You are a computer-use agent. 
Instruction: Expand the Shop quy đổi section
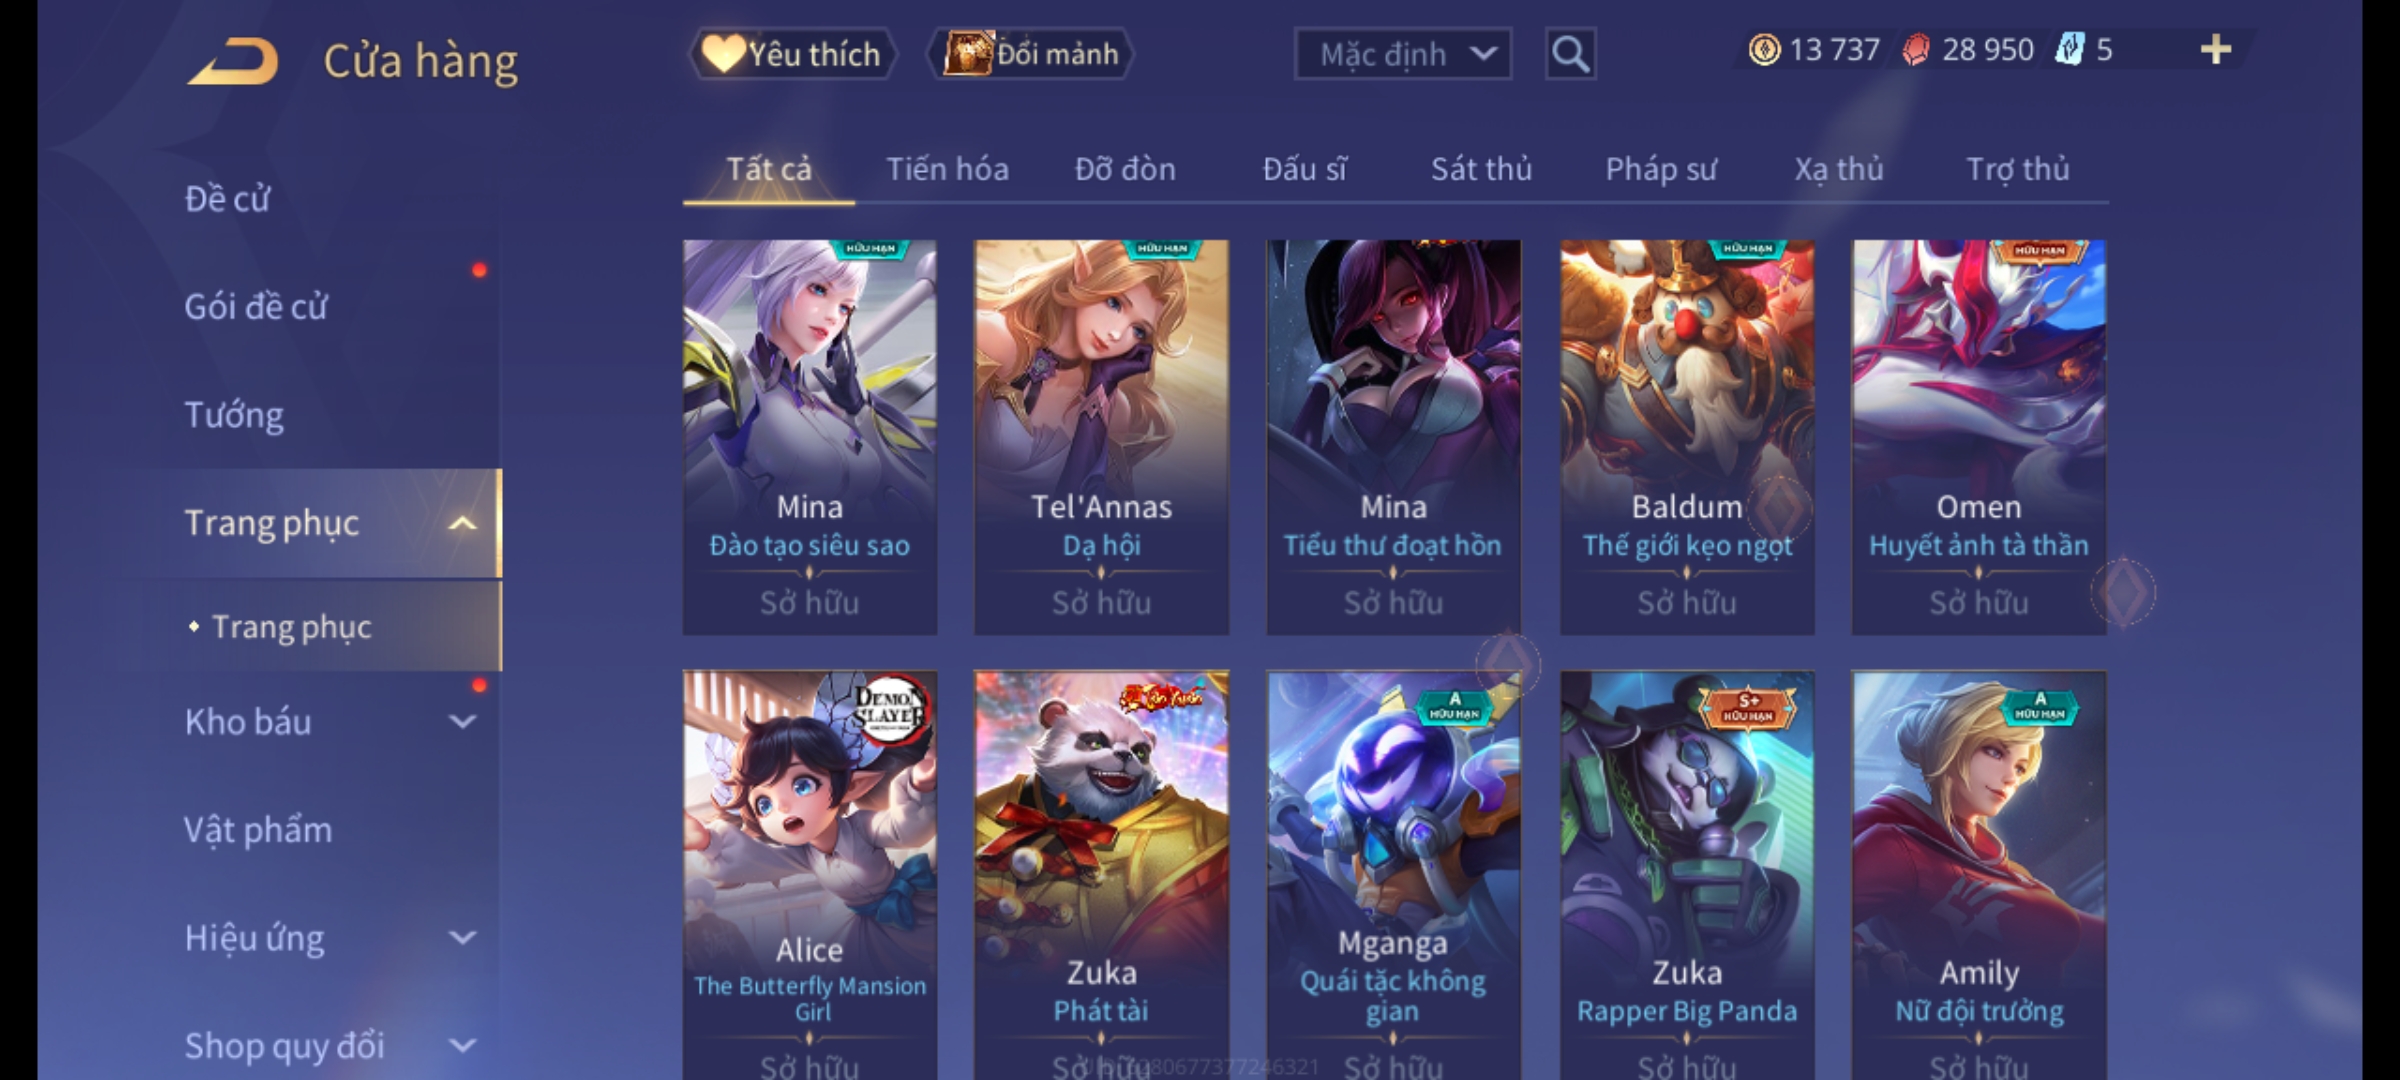[462, 1045]
